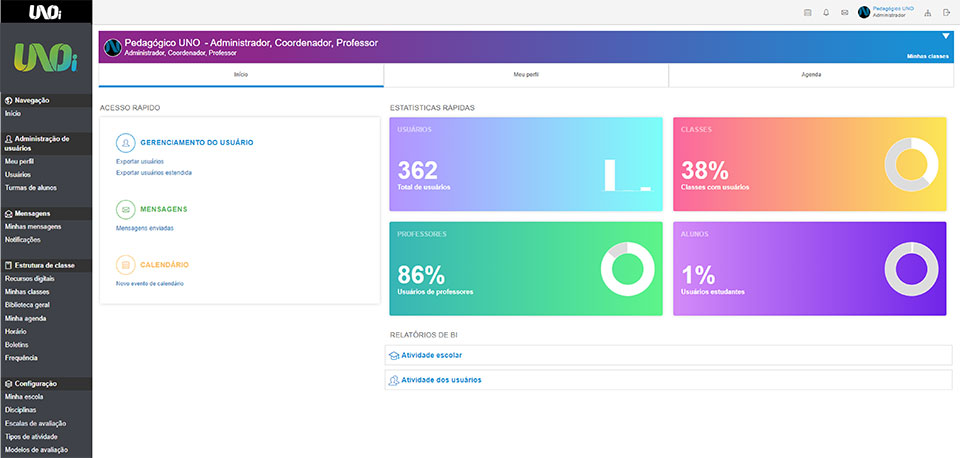The width and height of the screenshot is (960, 458).
Task: Click the graduation cap icon beside Atividade escolar
Action: pyautogui.click(x=394, y=356)
